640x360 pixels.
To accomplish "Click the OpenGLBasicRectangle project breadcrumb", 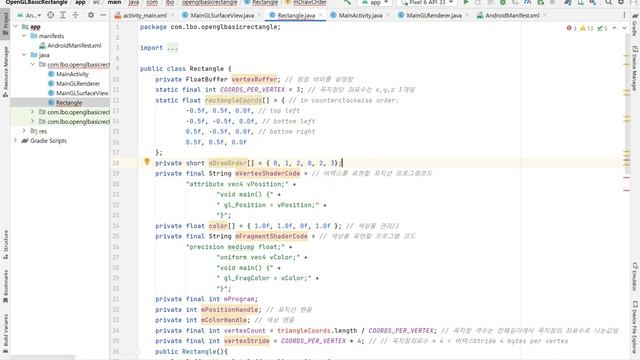I will (36, 2).
